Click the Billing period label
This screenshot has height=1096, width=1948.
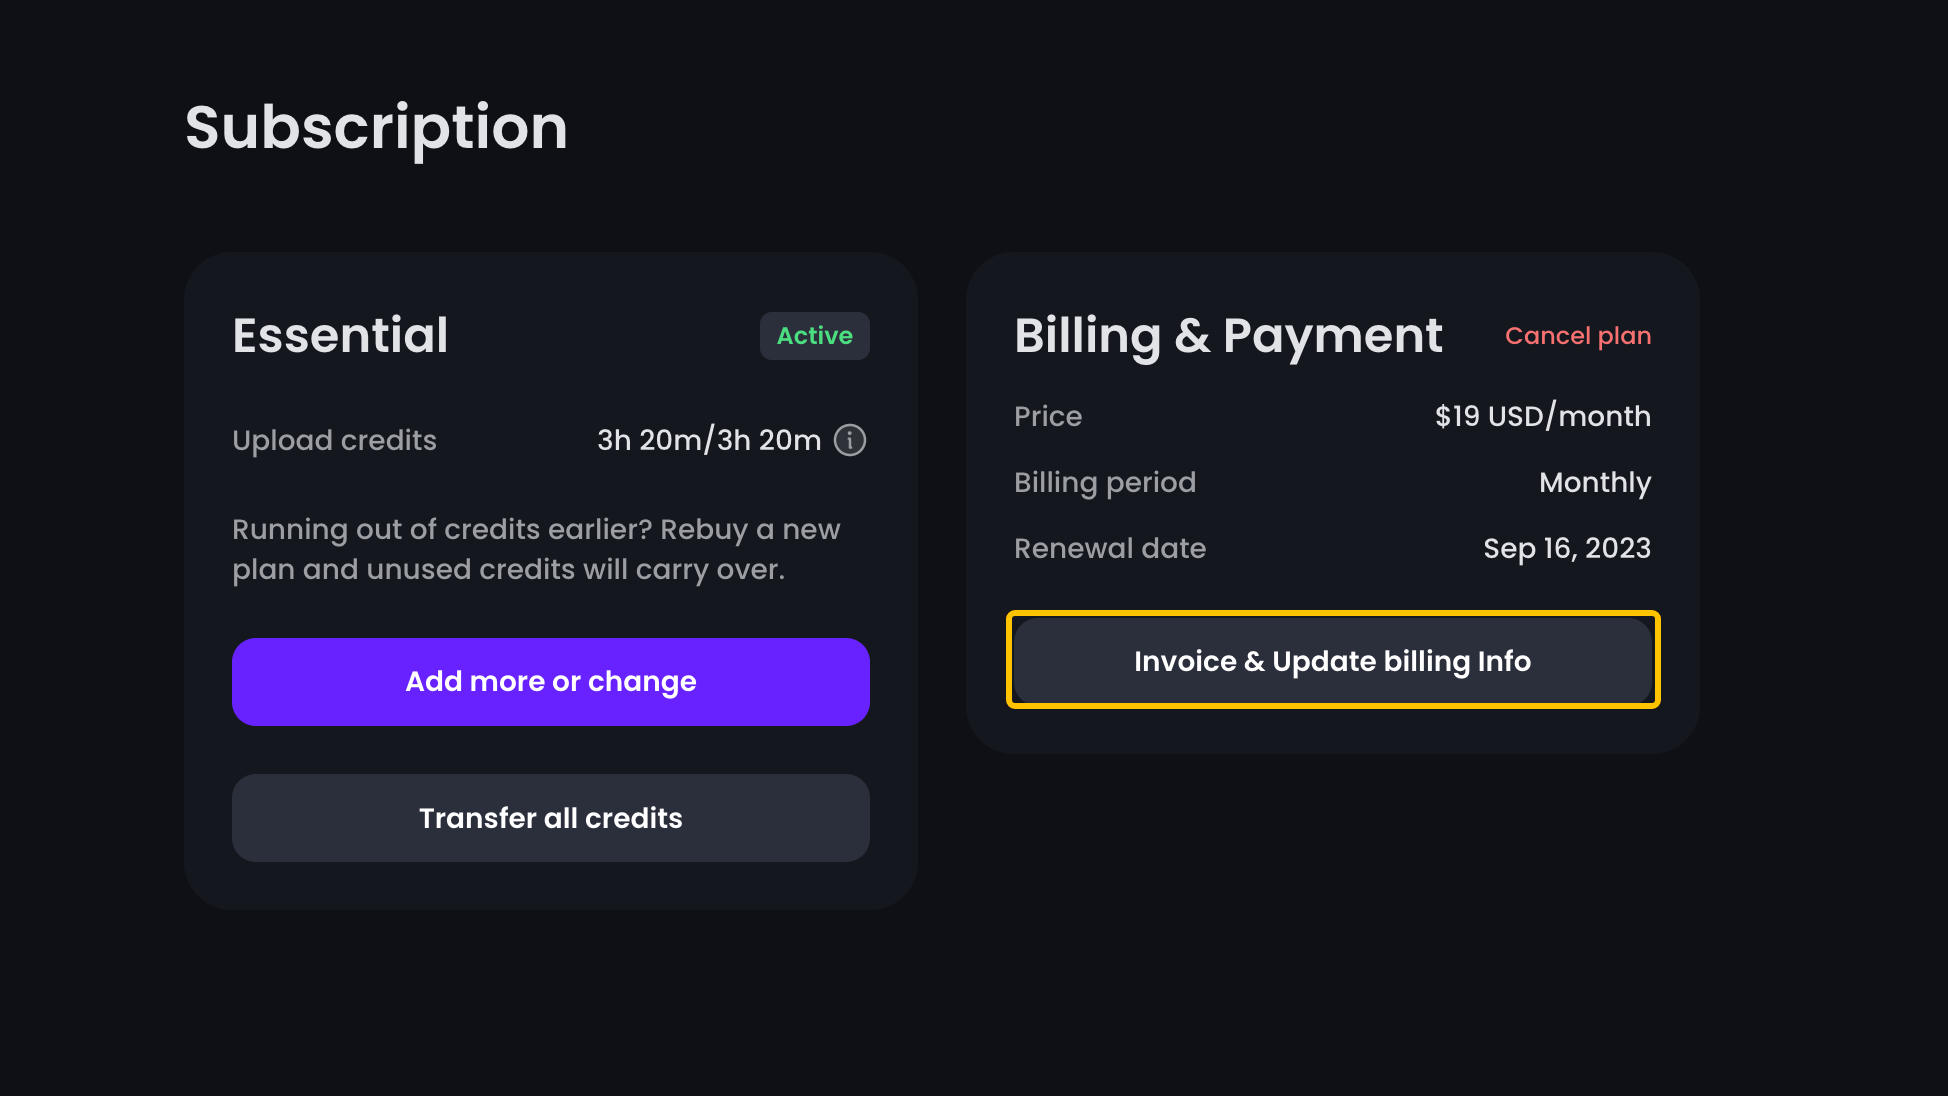1105,483
